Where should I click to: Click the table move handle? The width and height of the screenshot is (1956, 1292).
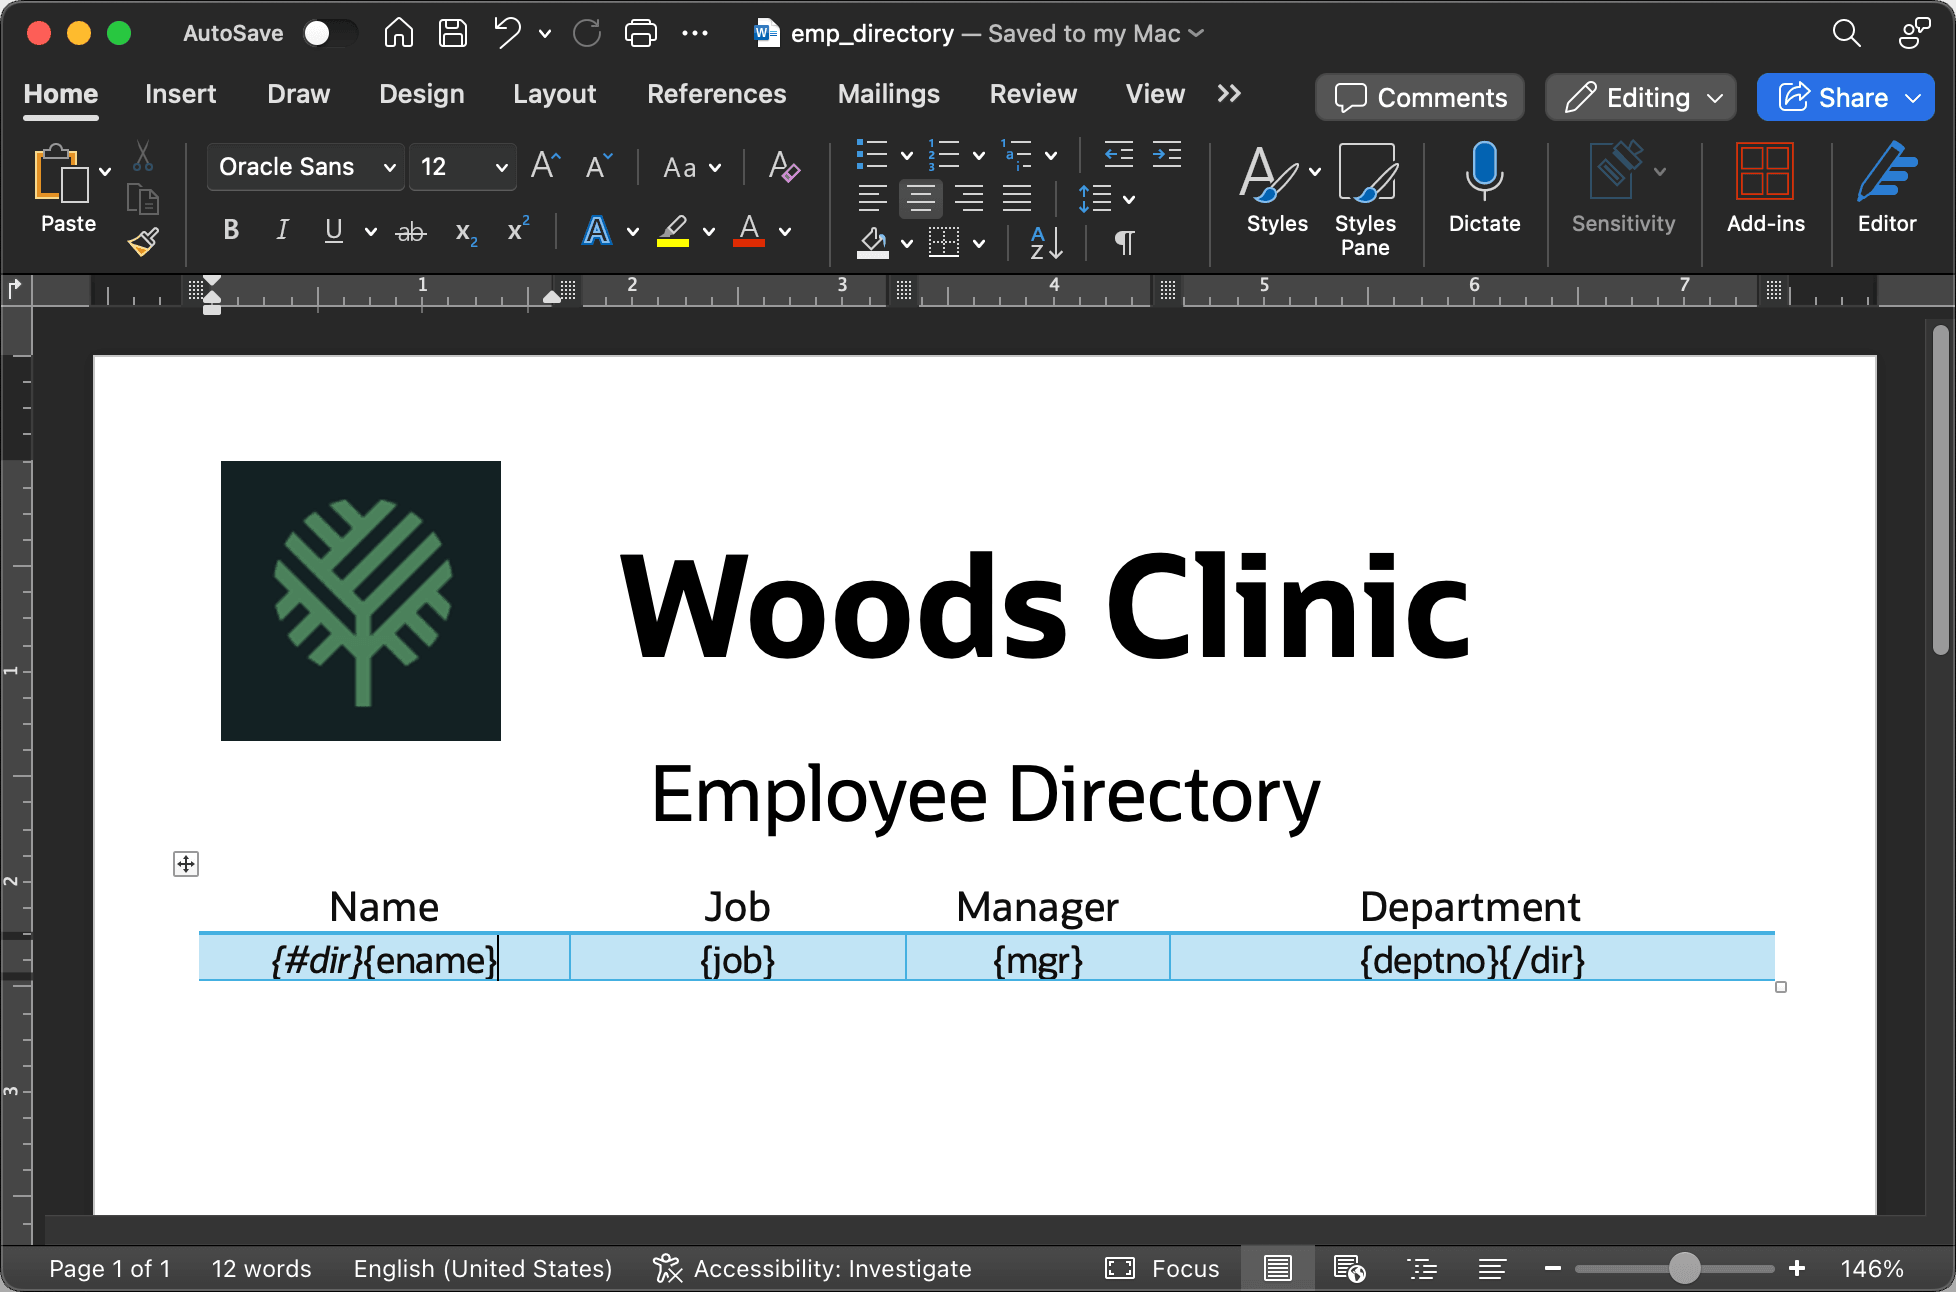point(186,864)
